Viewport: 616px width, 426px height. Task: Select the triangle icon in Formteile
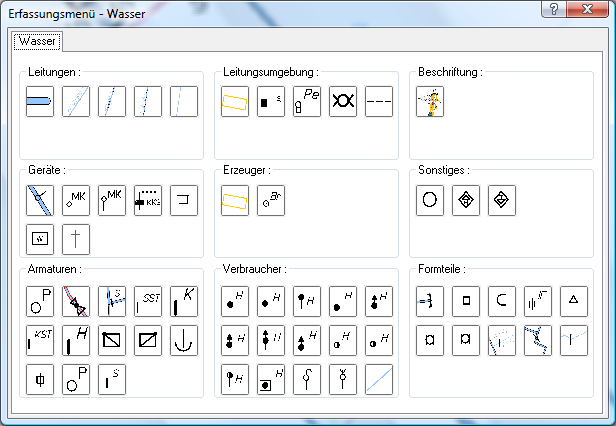click(x=574, y=301)
